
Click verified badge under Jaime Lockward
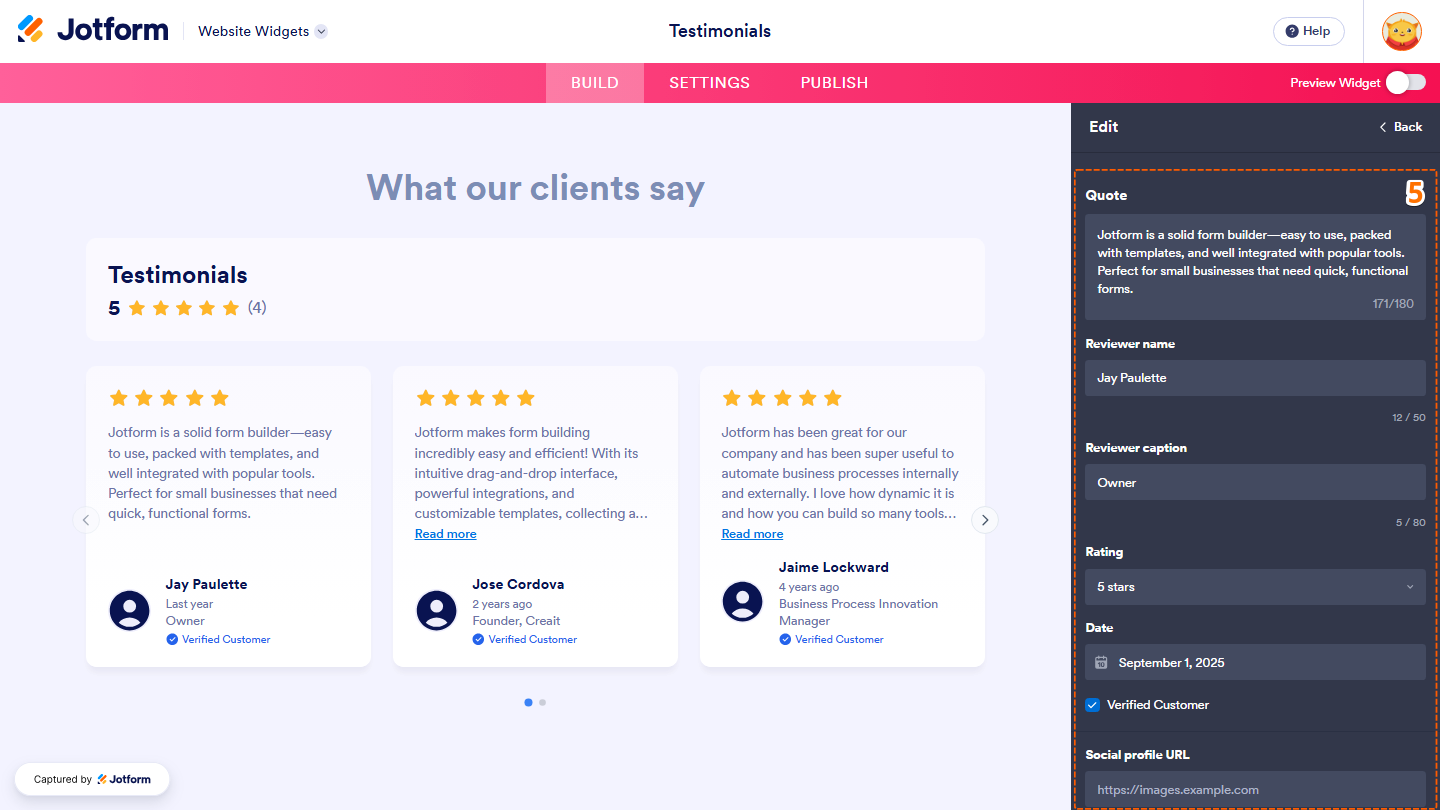(x=832, y=639)
